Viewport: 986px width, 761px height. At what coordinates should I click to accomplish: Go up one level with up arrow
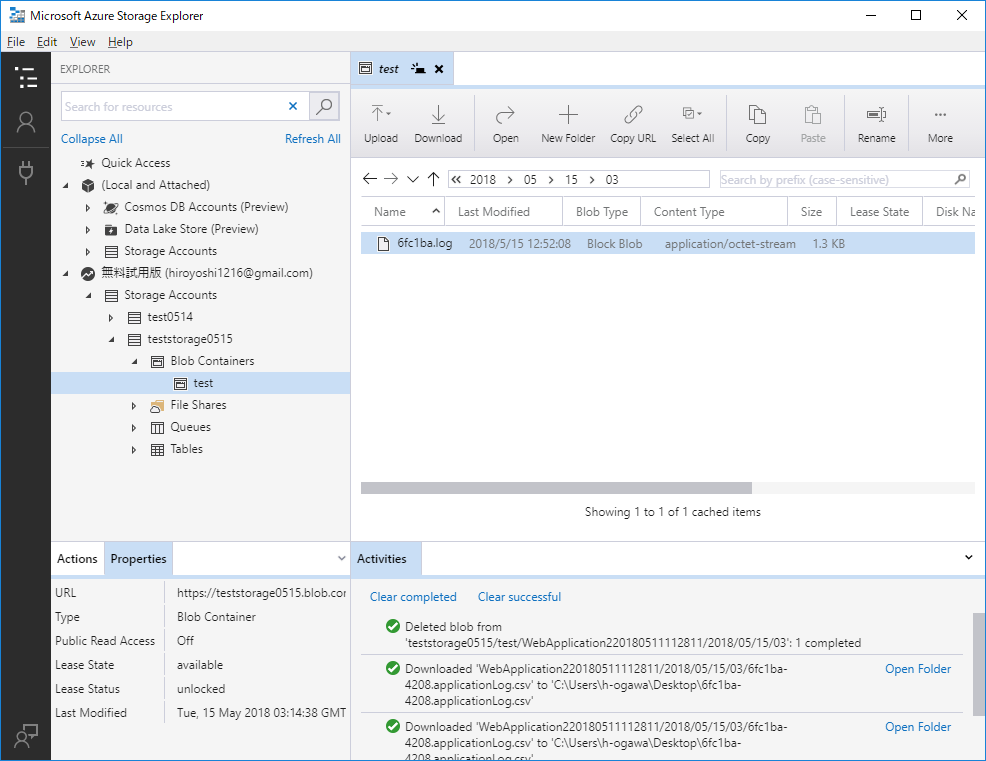pyautogui.click(x=433, y=179)
